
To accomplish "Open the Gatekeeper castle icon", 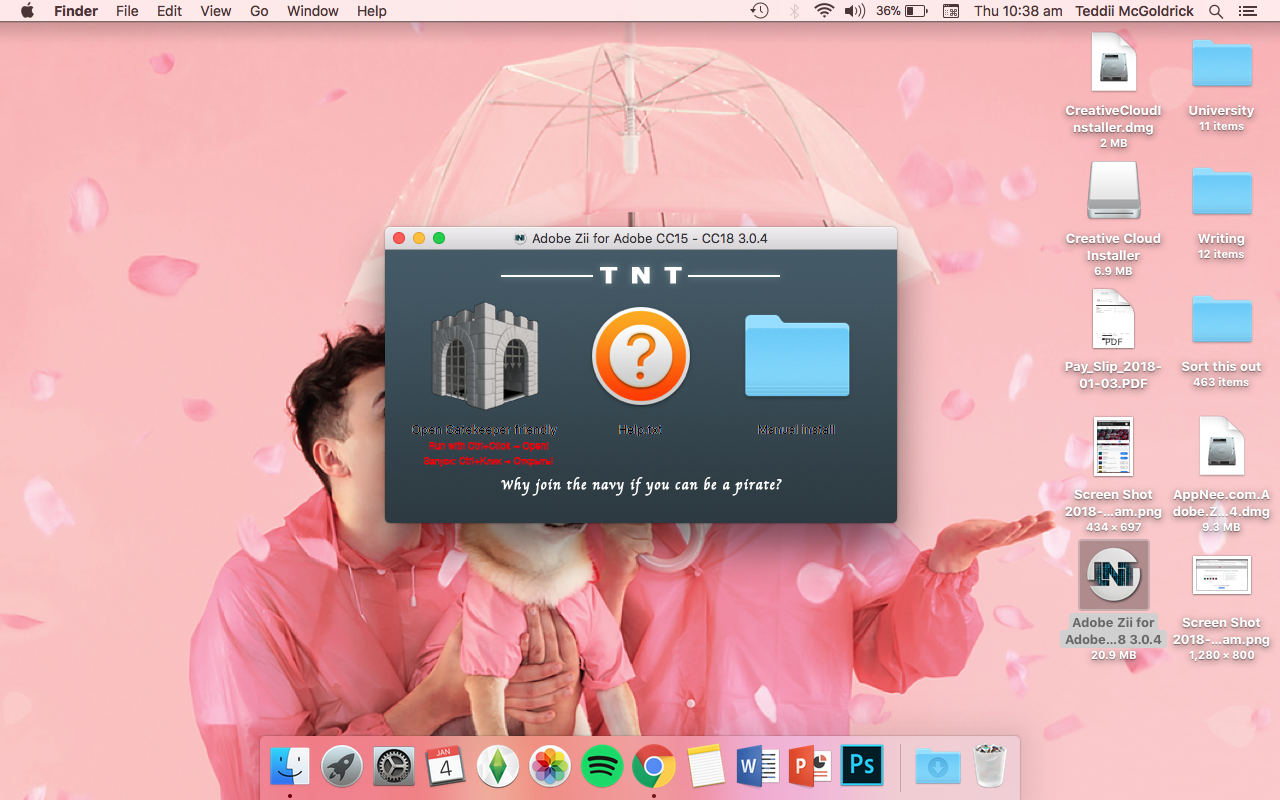I will pyautogui.click(x=485, y=356).
